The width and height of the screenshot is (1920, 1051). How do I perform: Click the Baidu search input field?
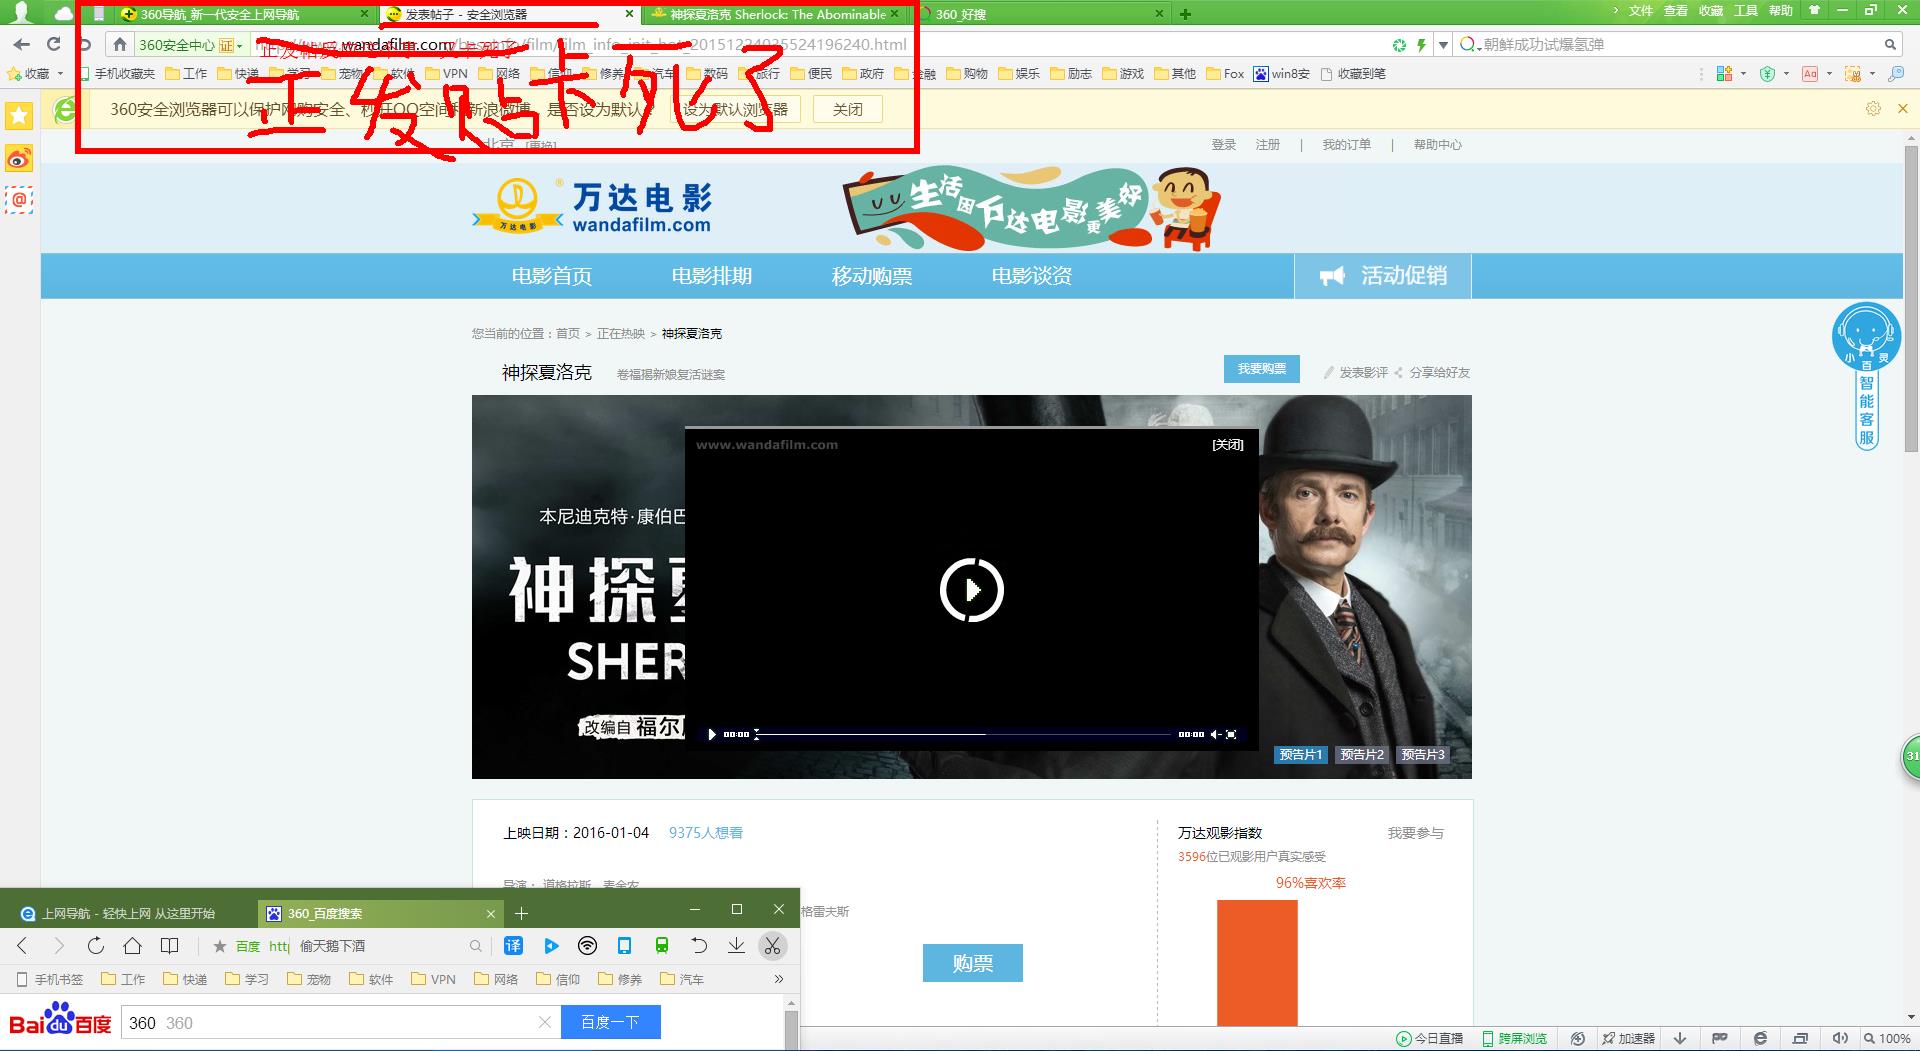(x=340, y=1022)
